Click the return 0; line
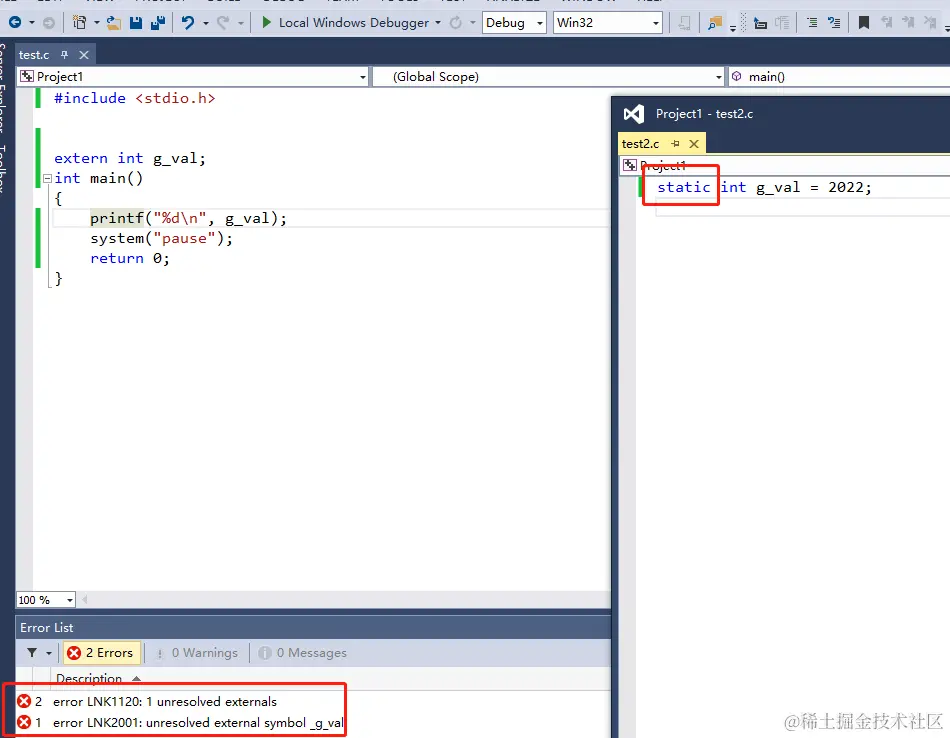Image resolution: width=950 pixels, height=738 pixels. pos(130,258)
